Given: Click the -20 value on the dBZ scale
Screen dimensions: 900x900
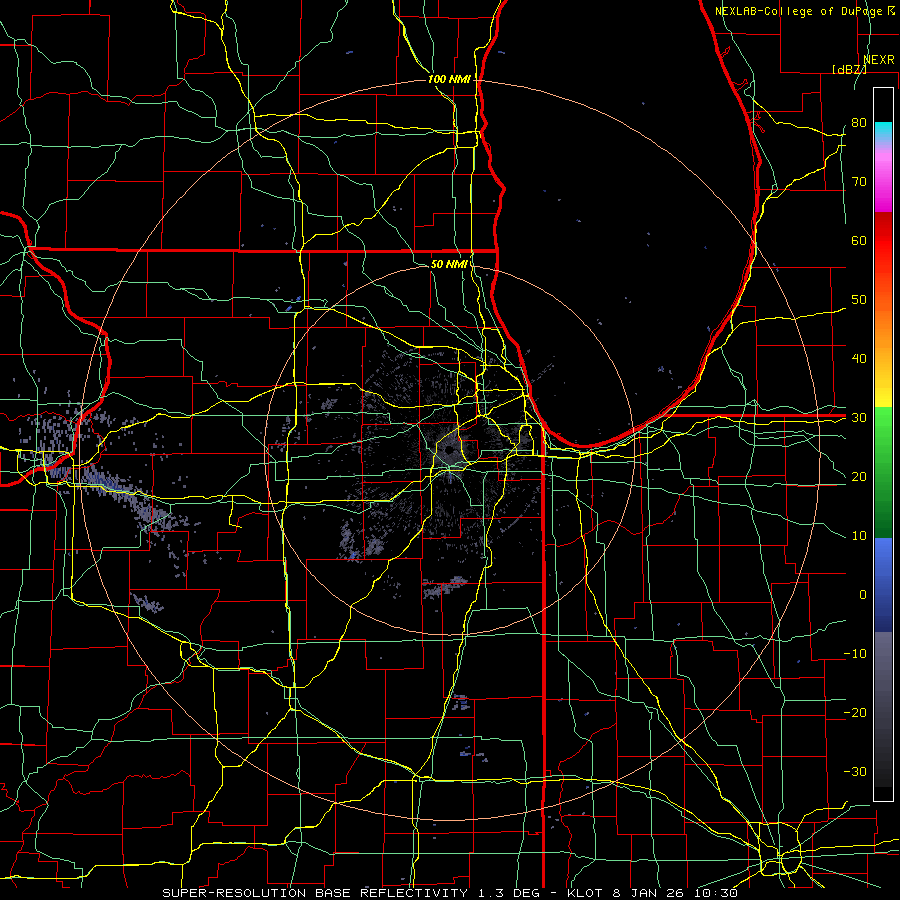Looking at the screenshot, I should pyautogui.click(x=855, y=712).
